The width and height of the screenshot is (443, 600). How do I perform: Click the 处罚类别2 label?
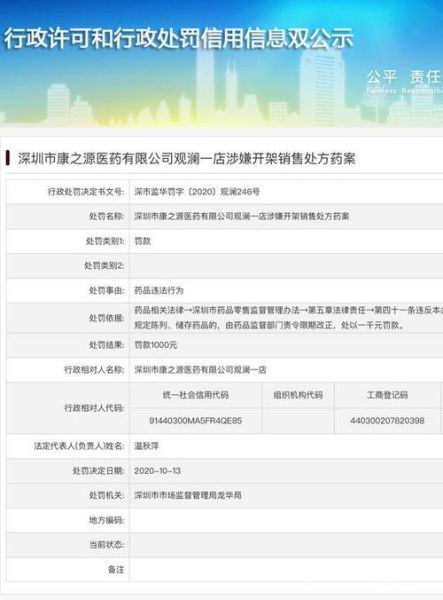tap(104, 266)
